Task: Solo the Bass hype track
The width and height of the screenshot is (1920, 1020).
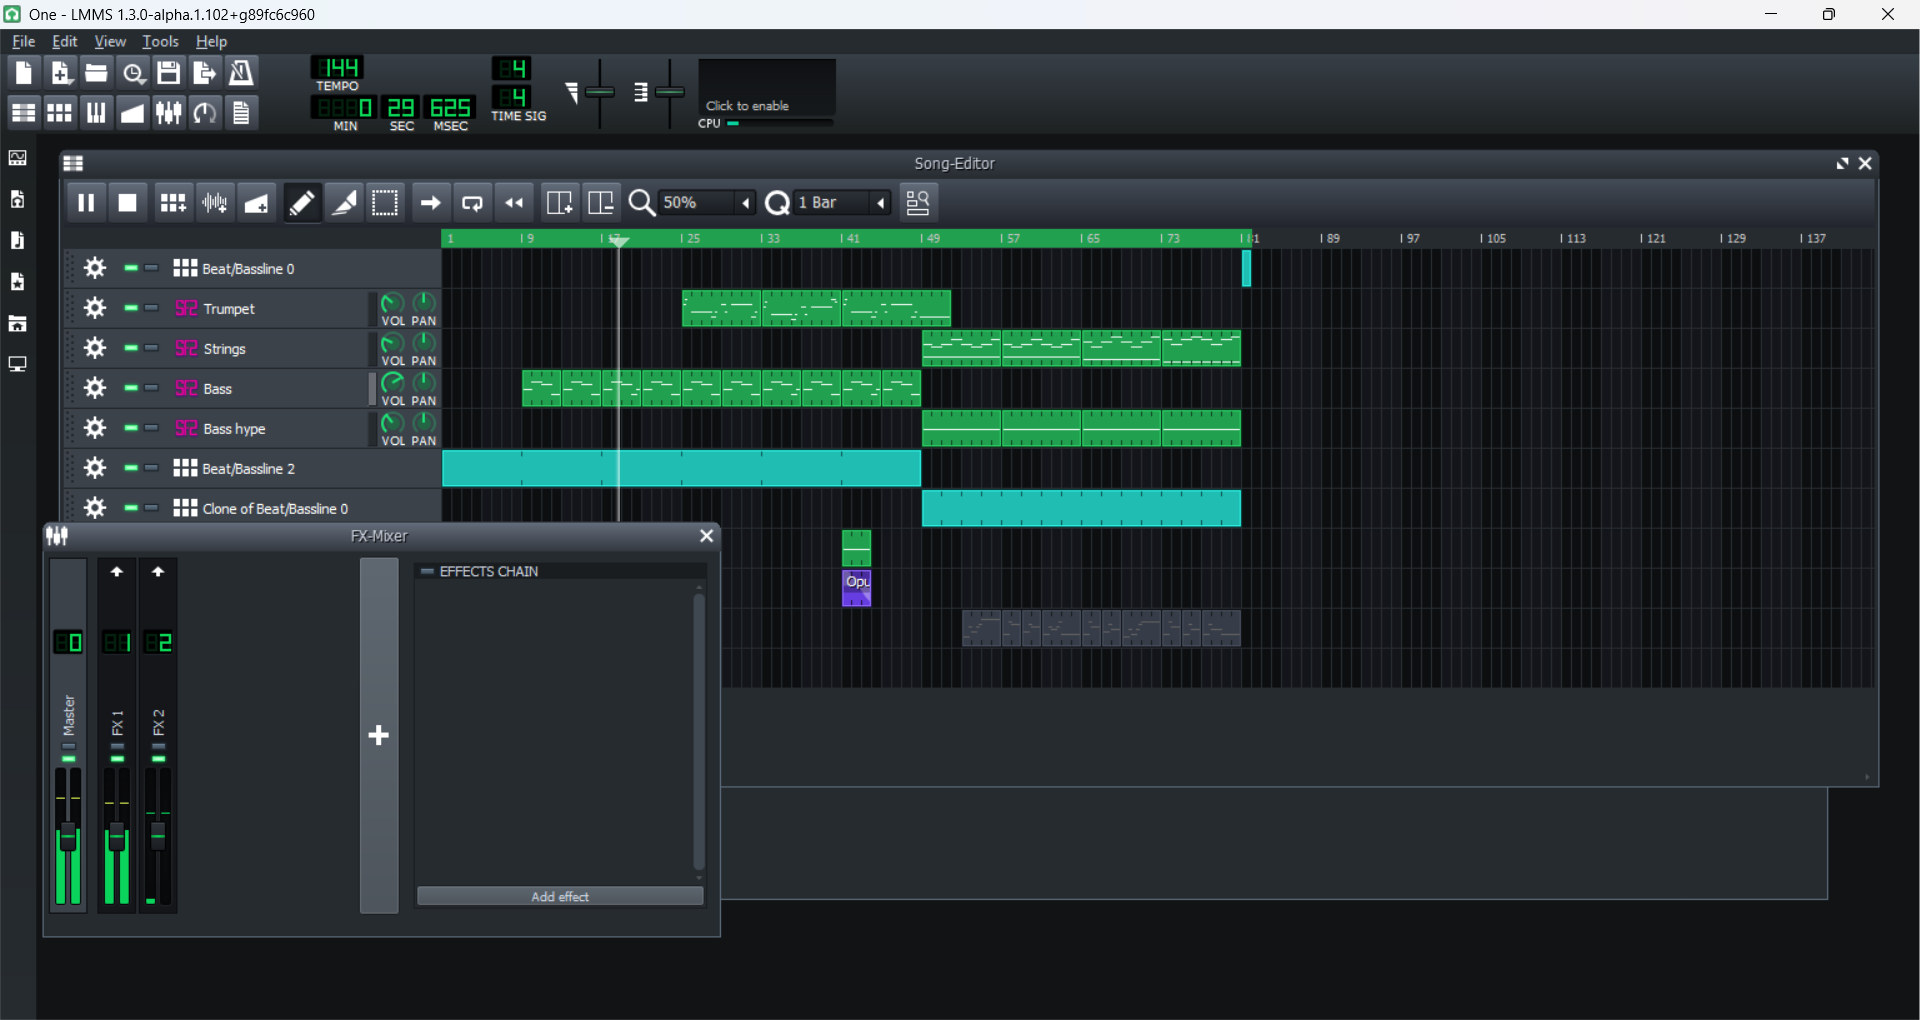Action: (152, 428)
